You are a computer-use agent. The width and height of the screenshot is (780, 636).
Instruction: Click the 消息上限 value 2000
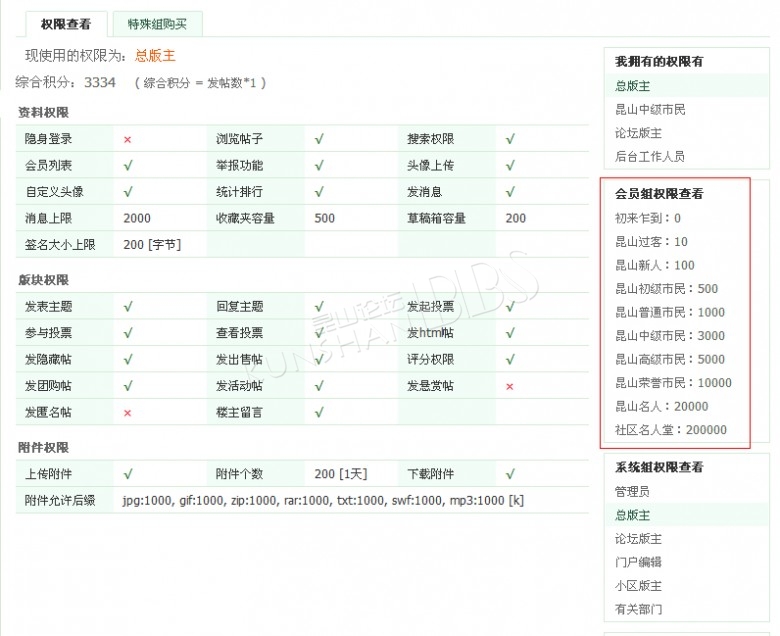[x=137, y=218]
